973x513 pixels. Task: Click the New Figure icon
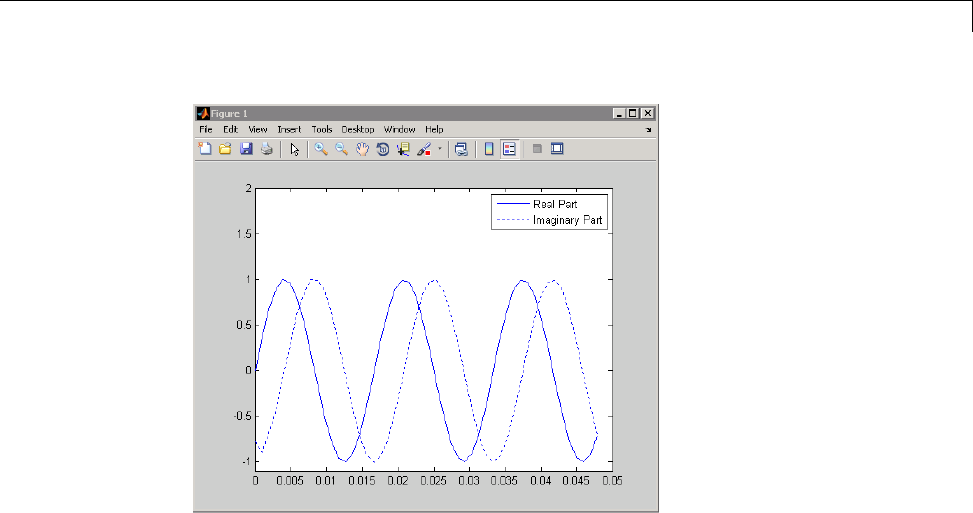205,149
